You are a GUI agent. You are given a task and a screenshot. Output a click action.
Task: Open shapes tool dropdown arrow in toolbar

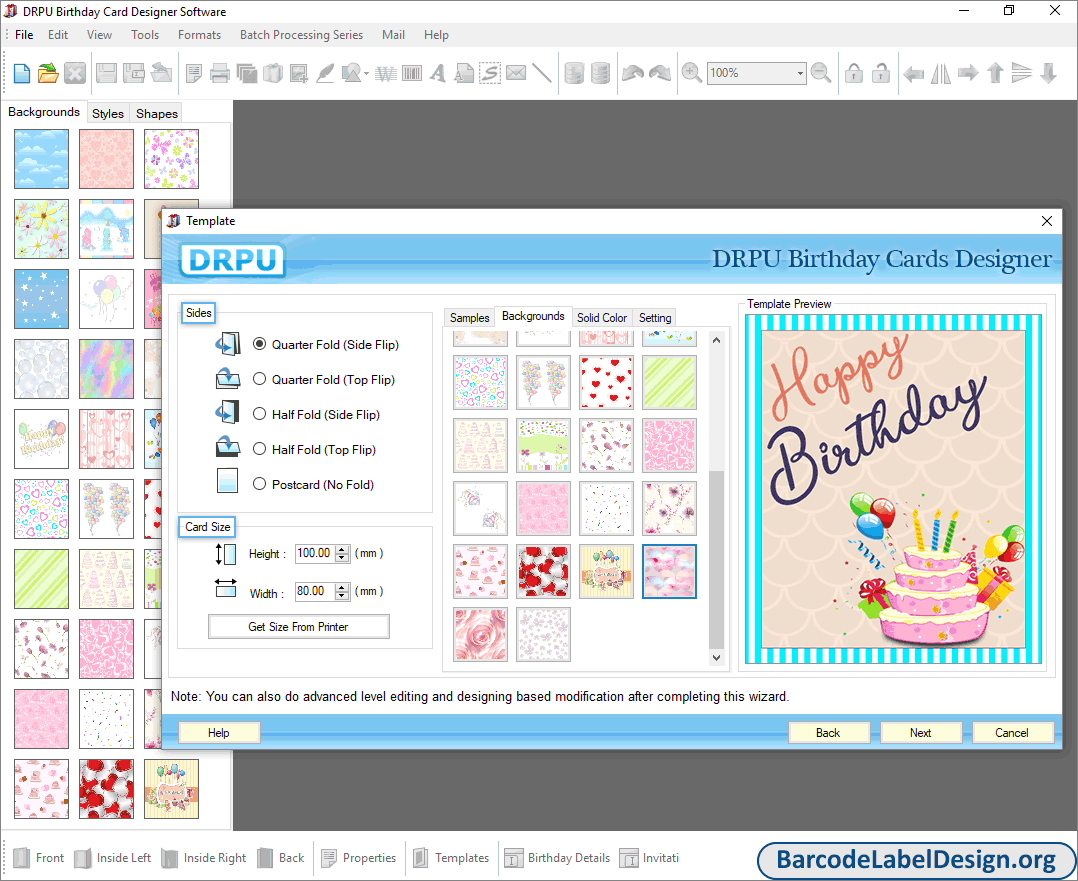(x=366, y=74)
